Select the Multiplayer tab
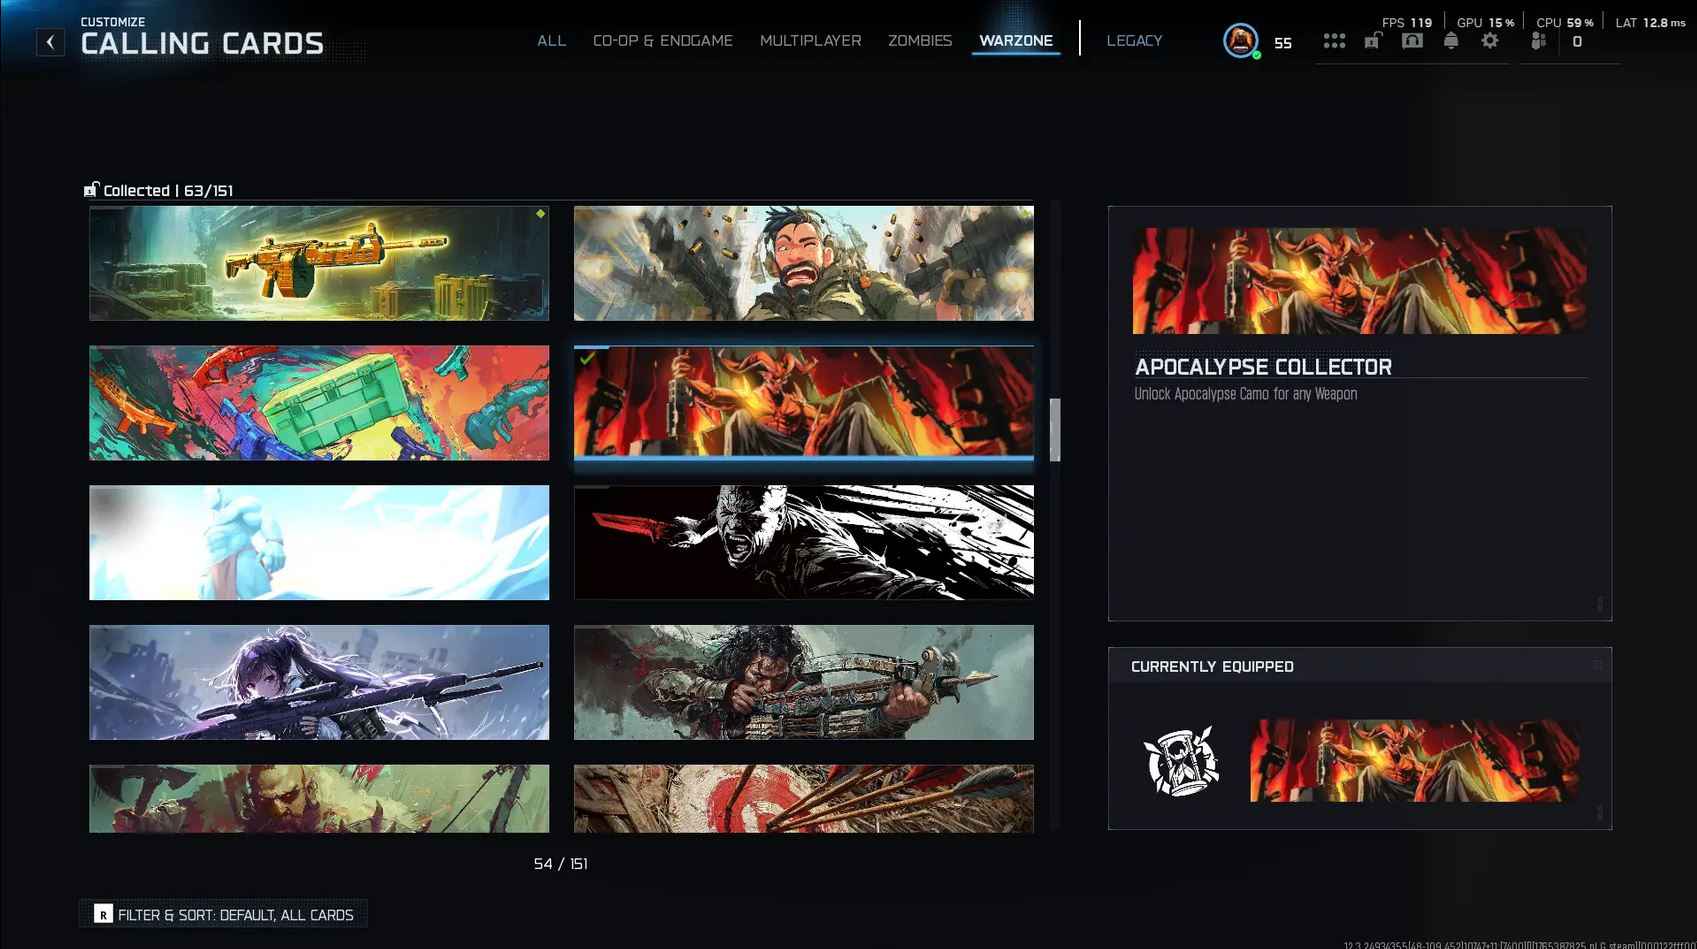Viewport: 1697px width, 949px height. coord(810,41)
